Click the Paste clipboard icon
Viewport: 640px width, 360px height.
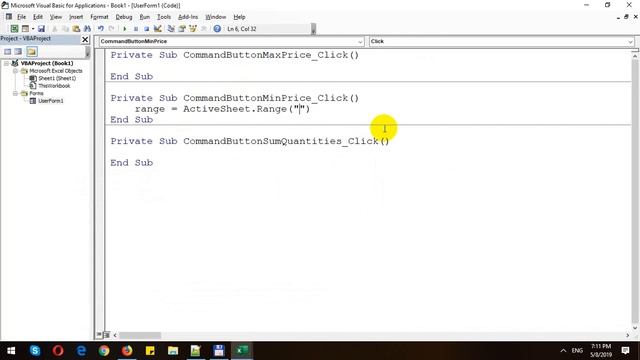[76, 29]
